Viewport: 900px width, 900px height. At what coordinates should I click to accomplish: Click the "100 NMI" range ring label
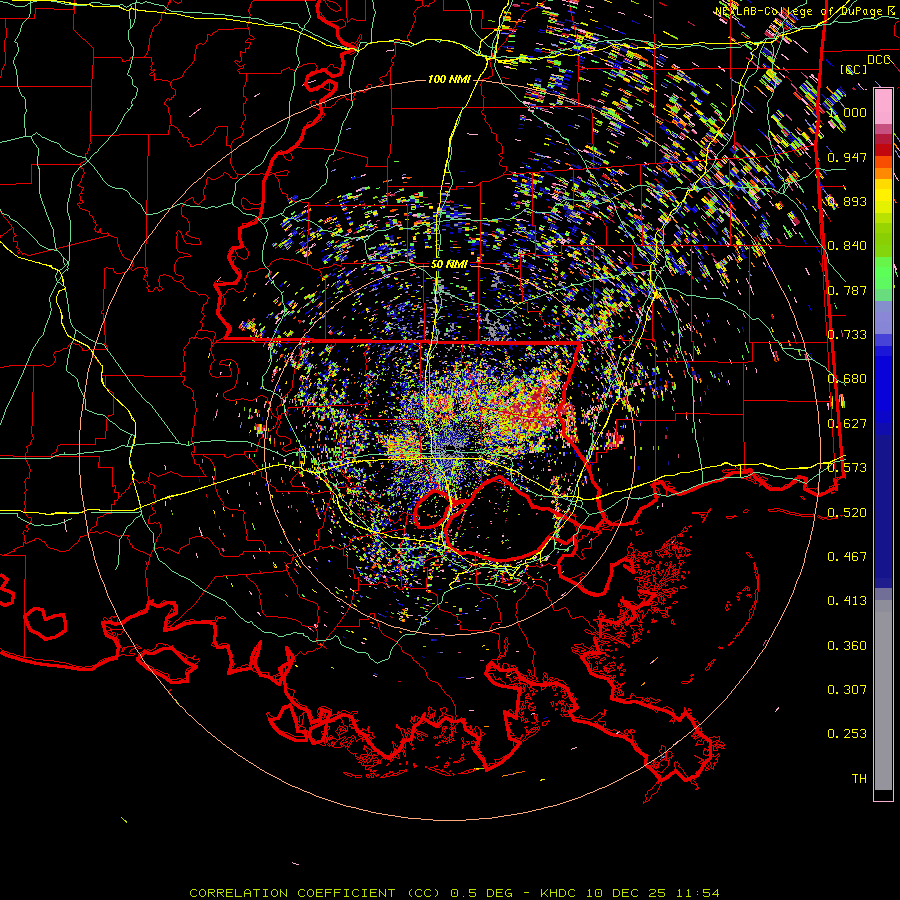coord(449,79)
